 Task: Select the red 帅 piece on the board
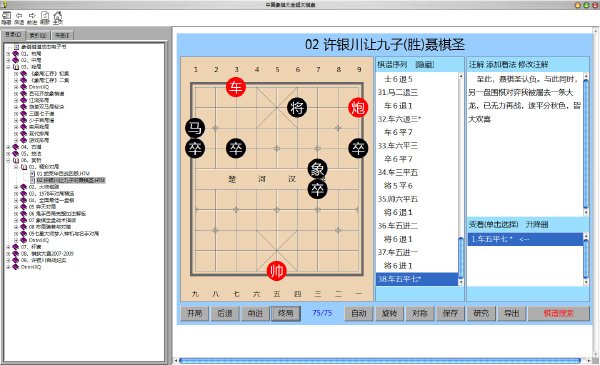(x=276, y=271)
